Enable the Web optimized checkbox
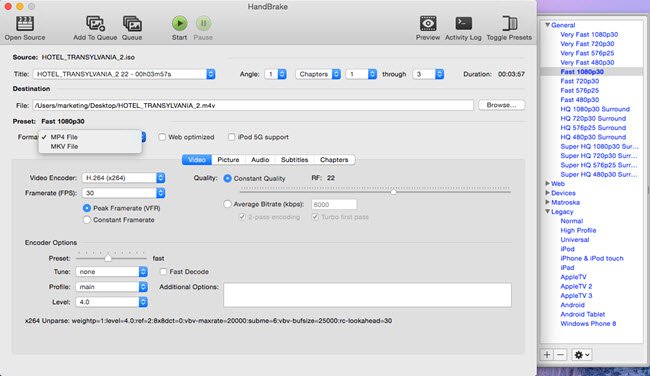This screenshot has height=376, width=650. [x=162, y=137]
